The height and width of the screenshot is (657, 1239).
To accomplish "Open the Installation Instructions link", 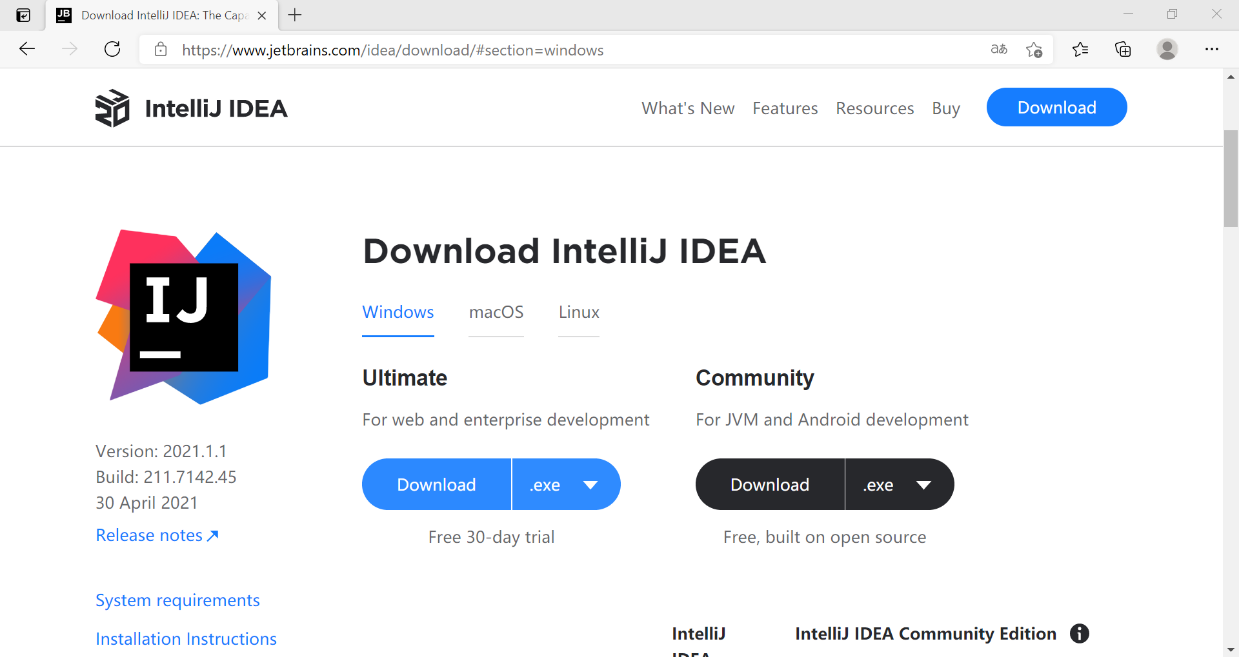I will tap(186, 639).
